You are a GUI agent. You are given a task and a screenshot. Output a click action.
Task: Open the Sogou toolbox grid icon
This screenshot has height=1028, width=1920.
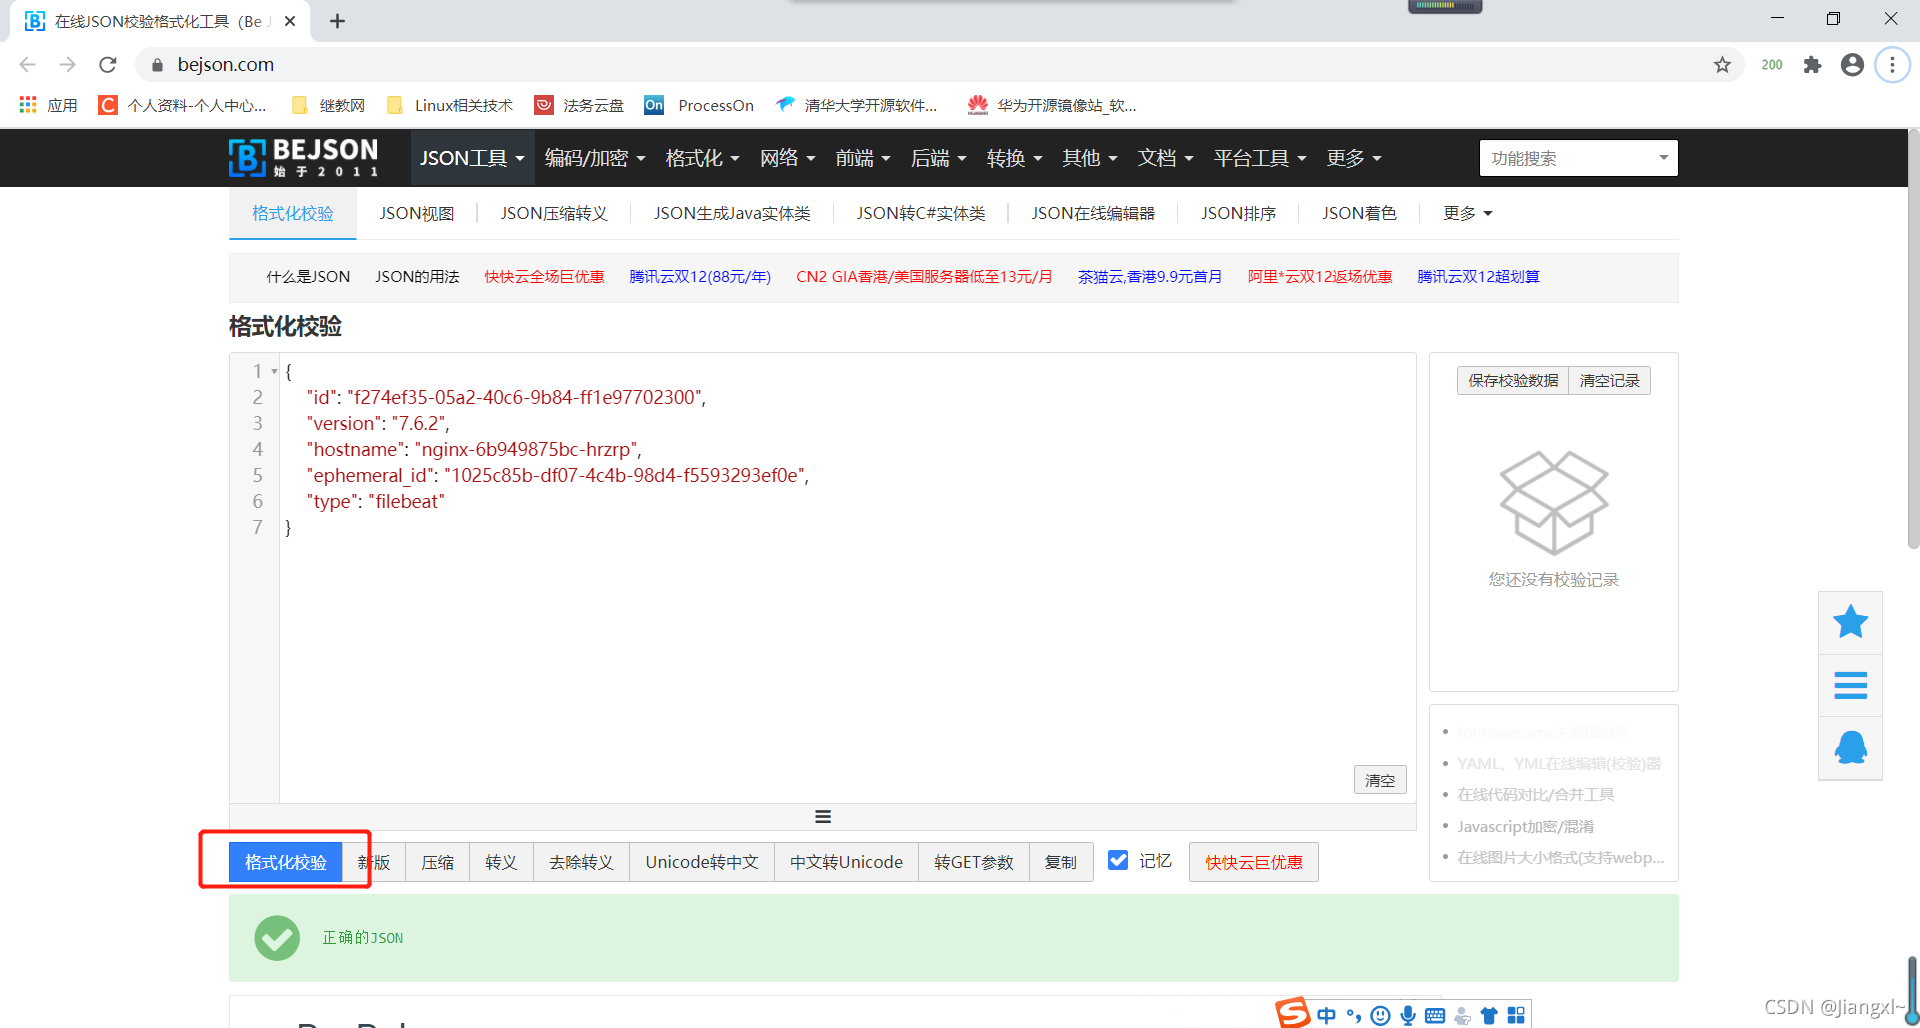(x=1516, y=1016)
